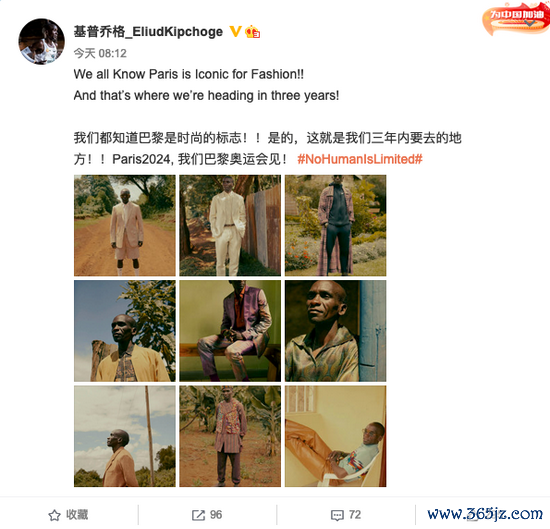This screenshot has height=529, width=550.
Task: Click the repost share icon
Action: pyautogui.click(x=198, y=515)
